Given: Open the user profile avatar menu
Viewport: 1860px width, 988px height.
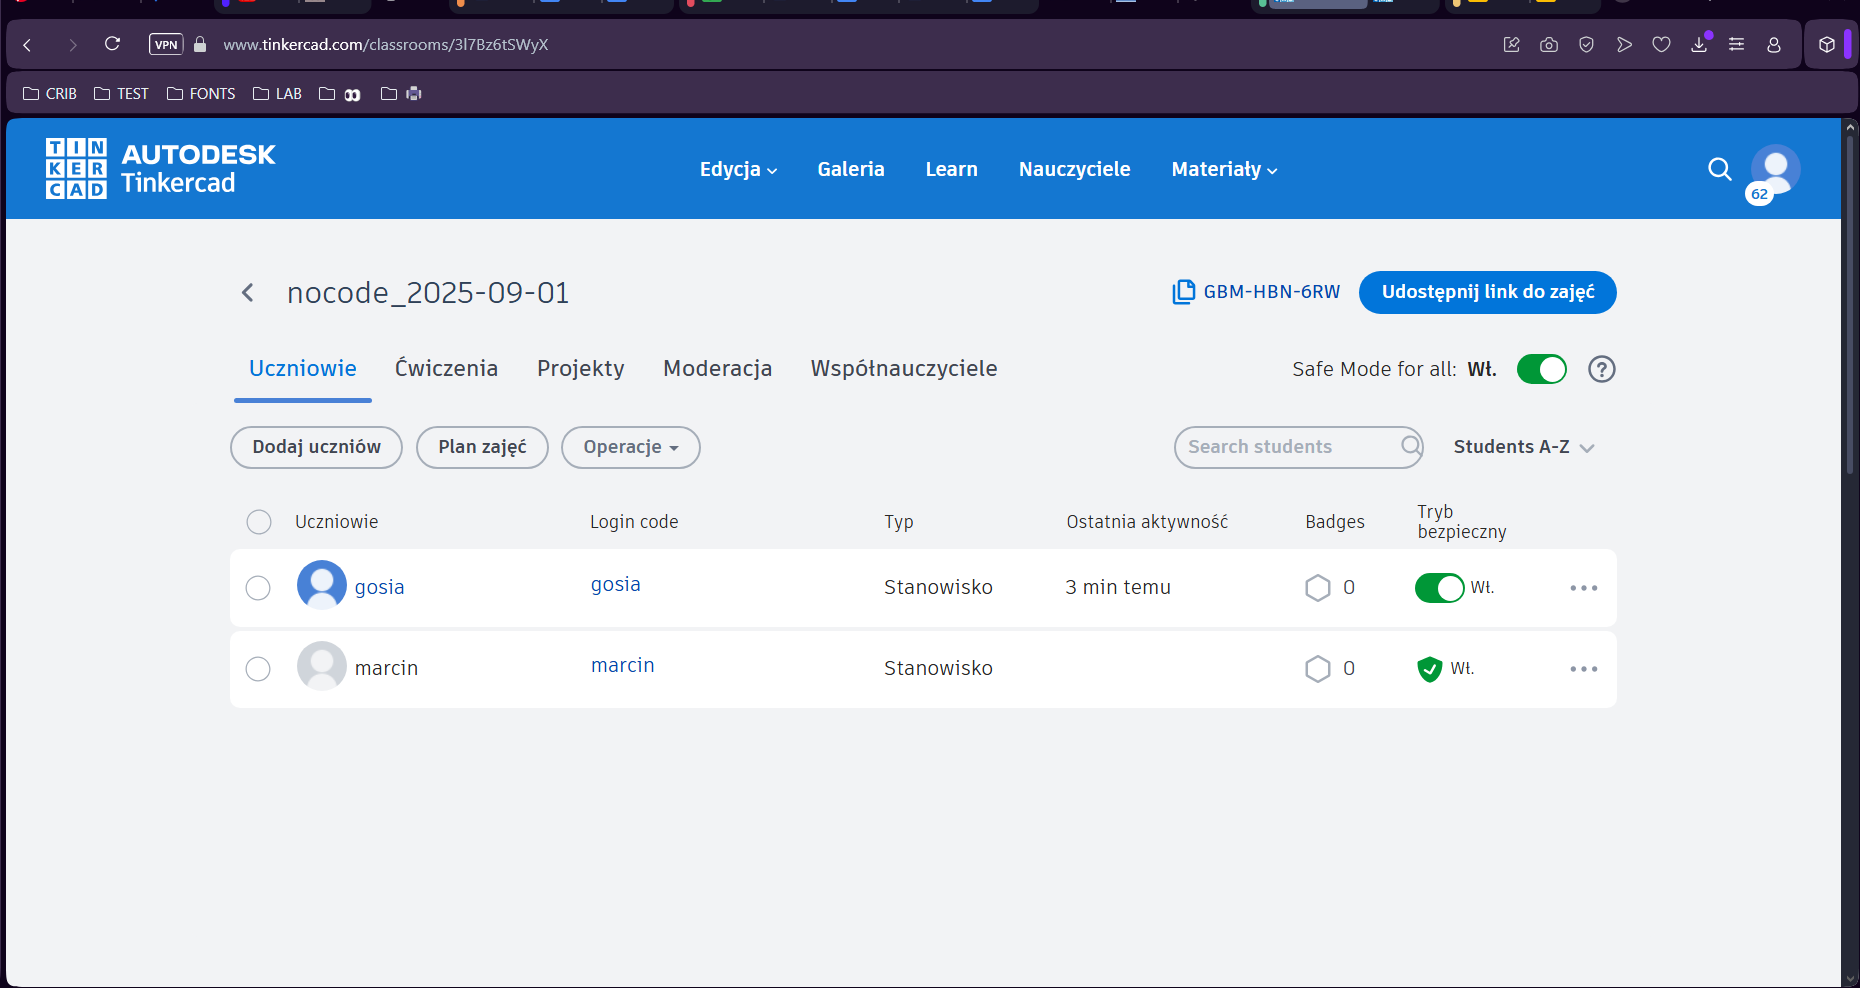Looking at the screenshot, I should 1775,169.
